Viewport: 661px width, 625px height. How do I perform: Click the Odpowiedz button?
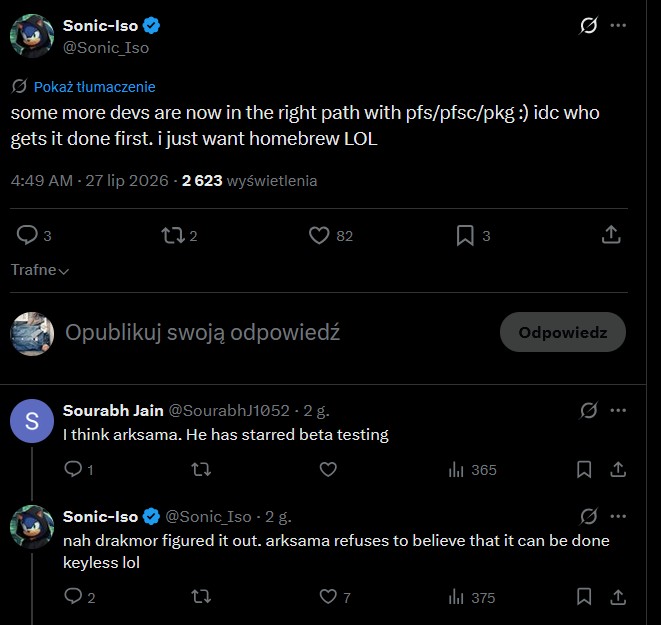(563, 332)
